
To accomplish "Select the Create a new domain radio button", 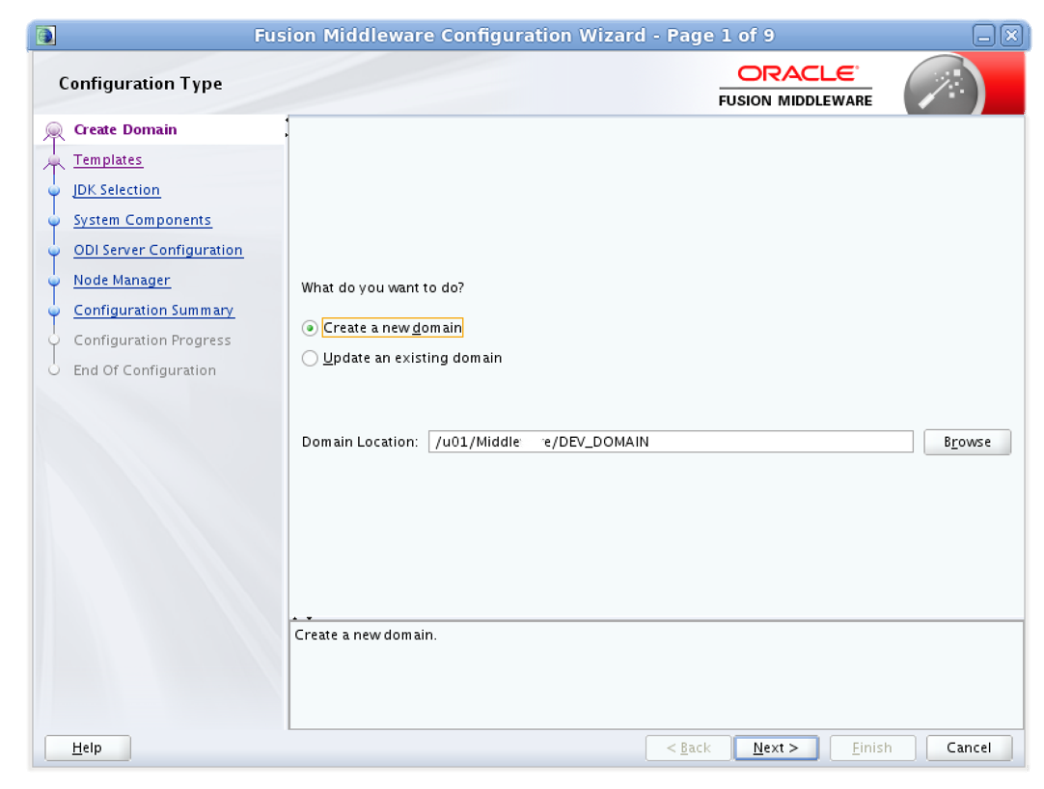I will tap(310, 328).
